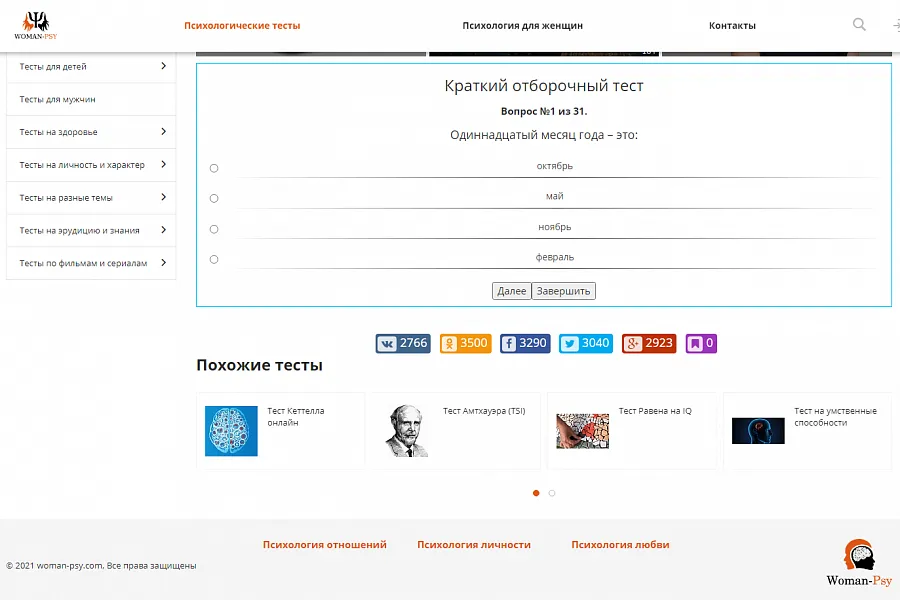Open Тест Равена на IQ link
The width and height of the screenshot is (900, 600).
655,411
